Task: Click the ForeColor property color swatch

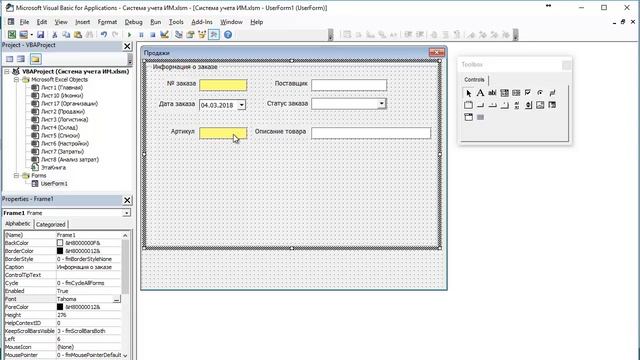Action: coord(60,307)
